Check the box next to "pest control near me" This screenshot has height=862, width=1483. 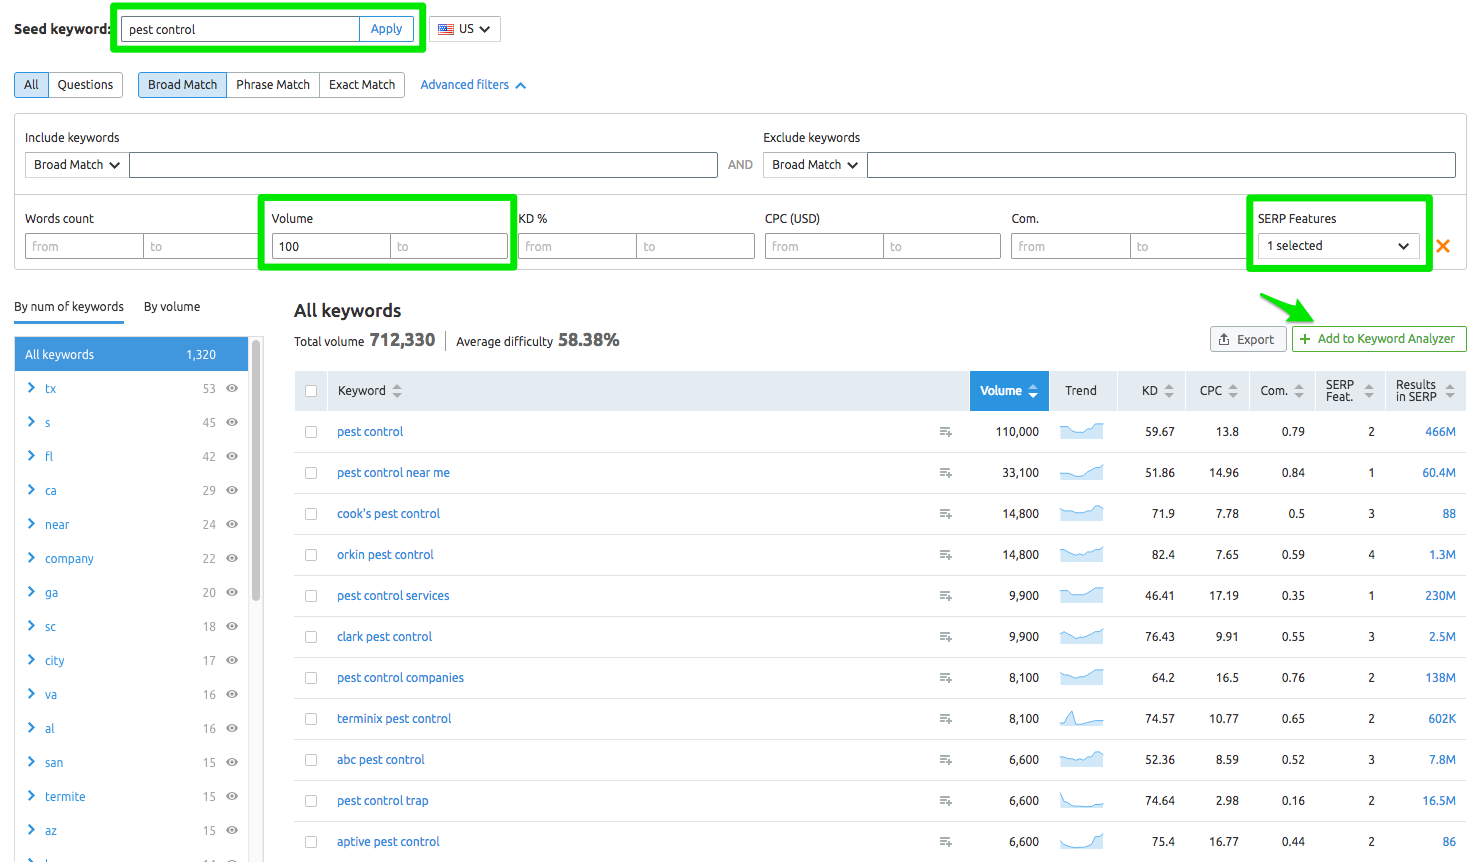[x=310, y=472]
